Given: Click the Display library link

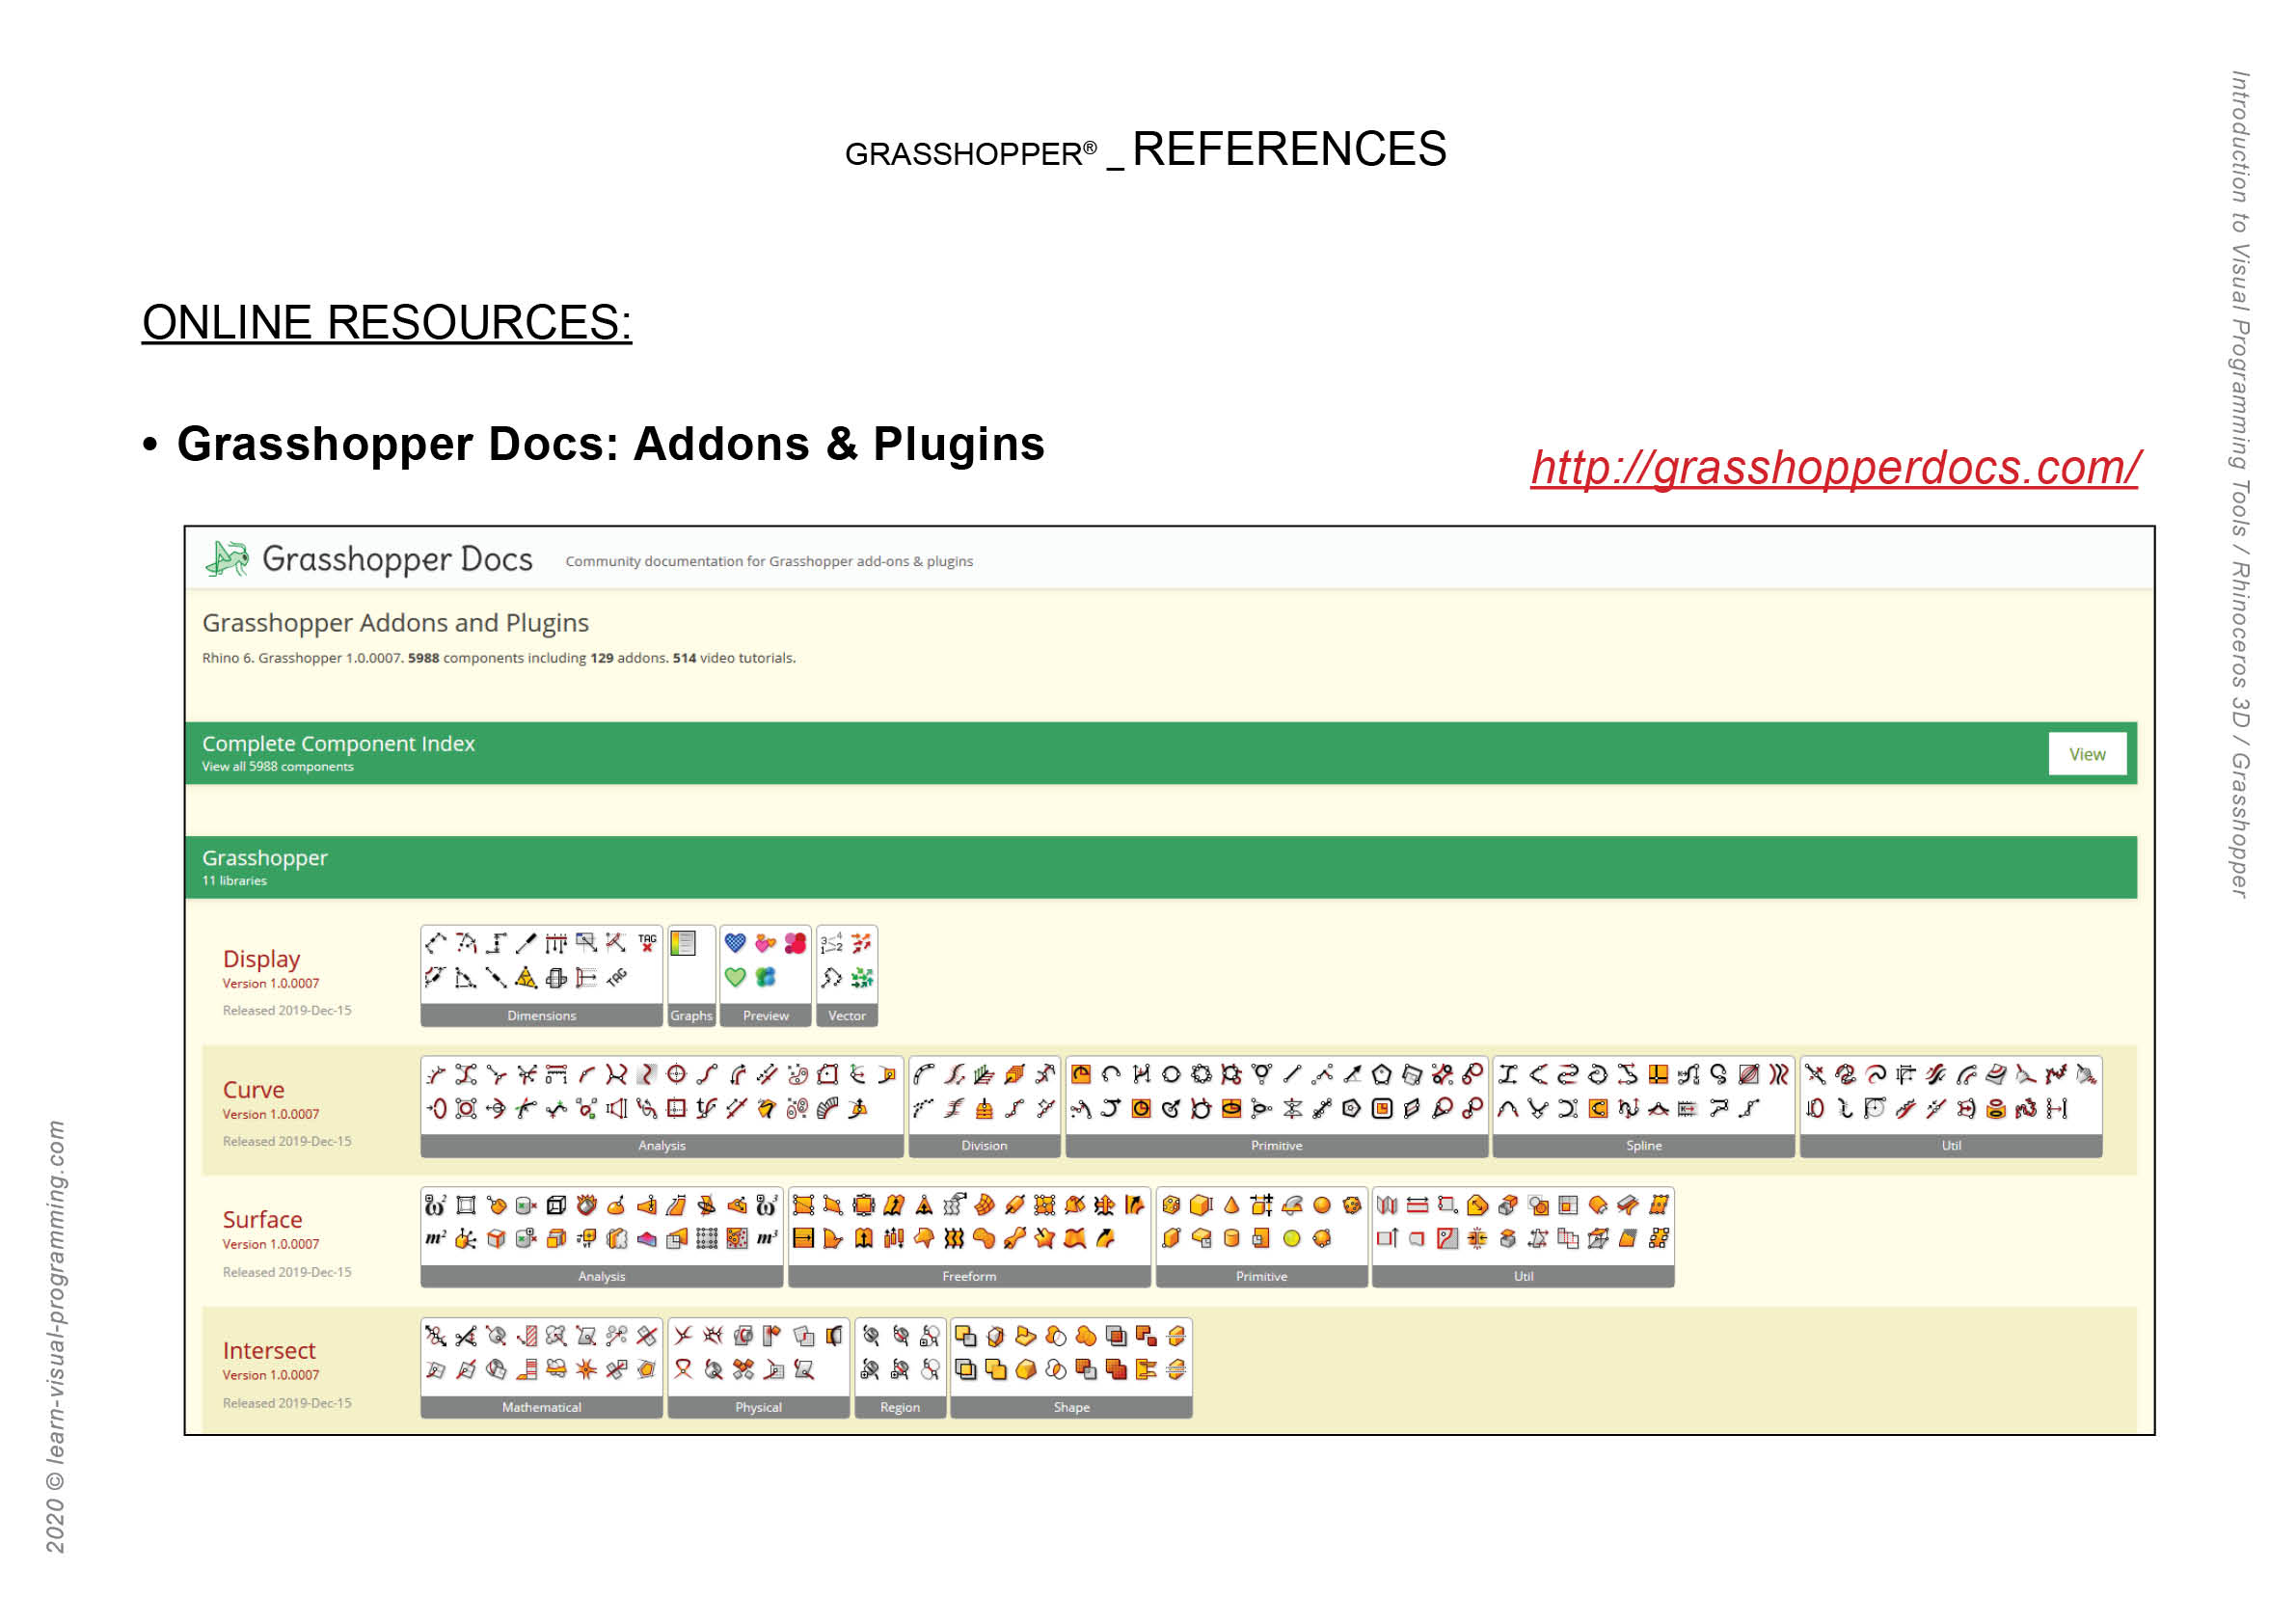Looking at the screenshot, I should point(262,958).
